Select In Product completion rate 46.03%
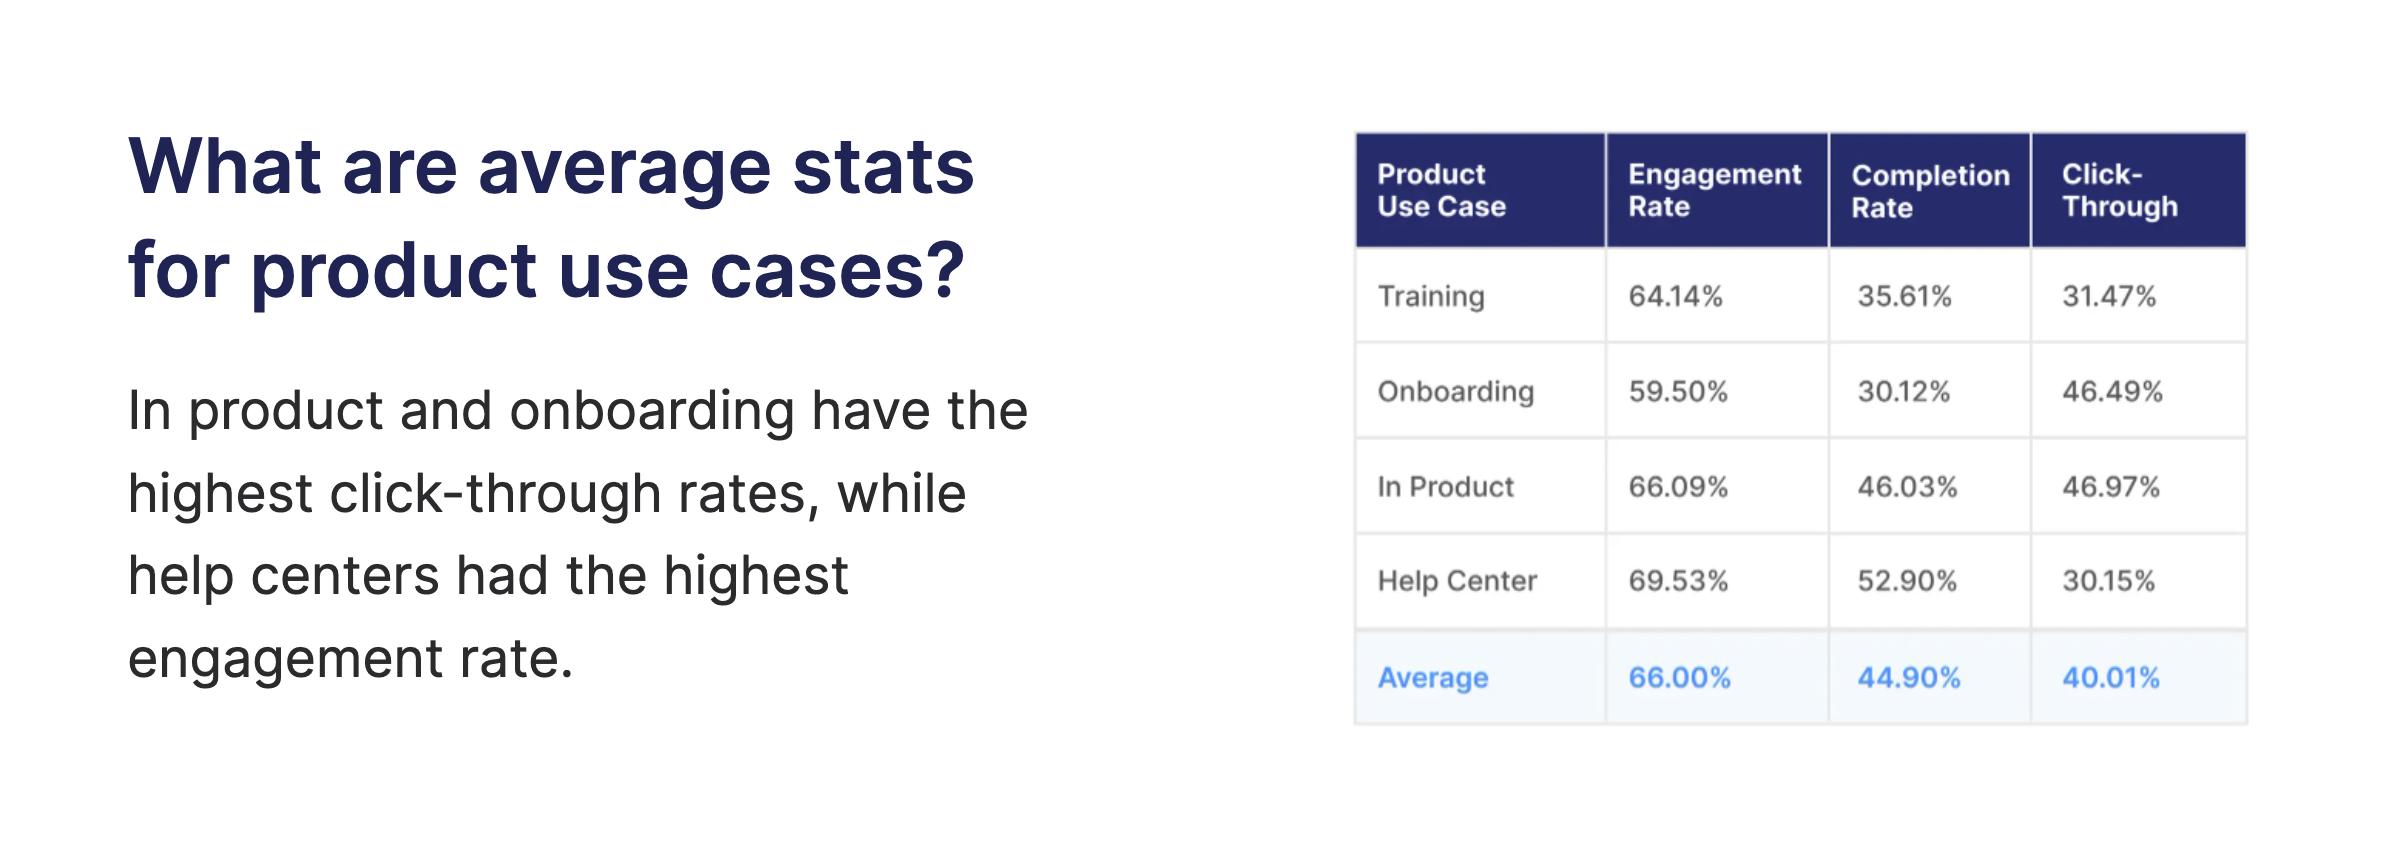 click(x=1907, y=487)
